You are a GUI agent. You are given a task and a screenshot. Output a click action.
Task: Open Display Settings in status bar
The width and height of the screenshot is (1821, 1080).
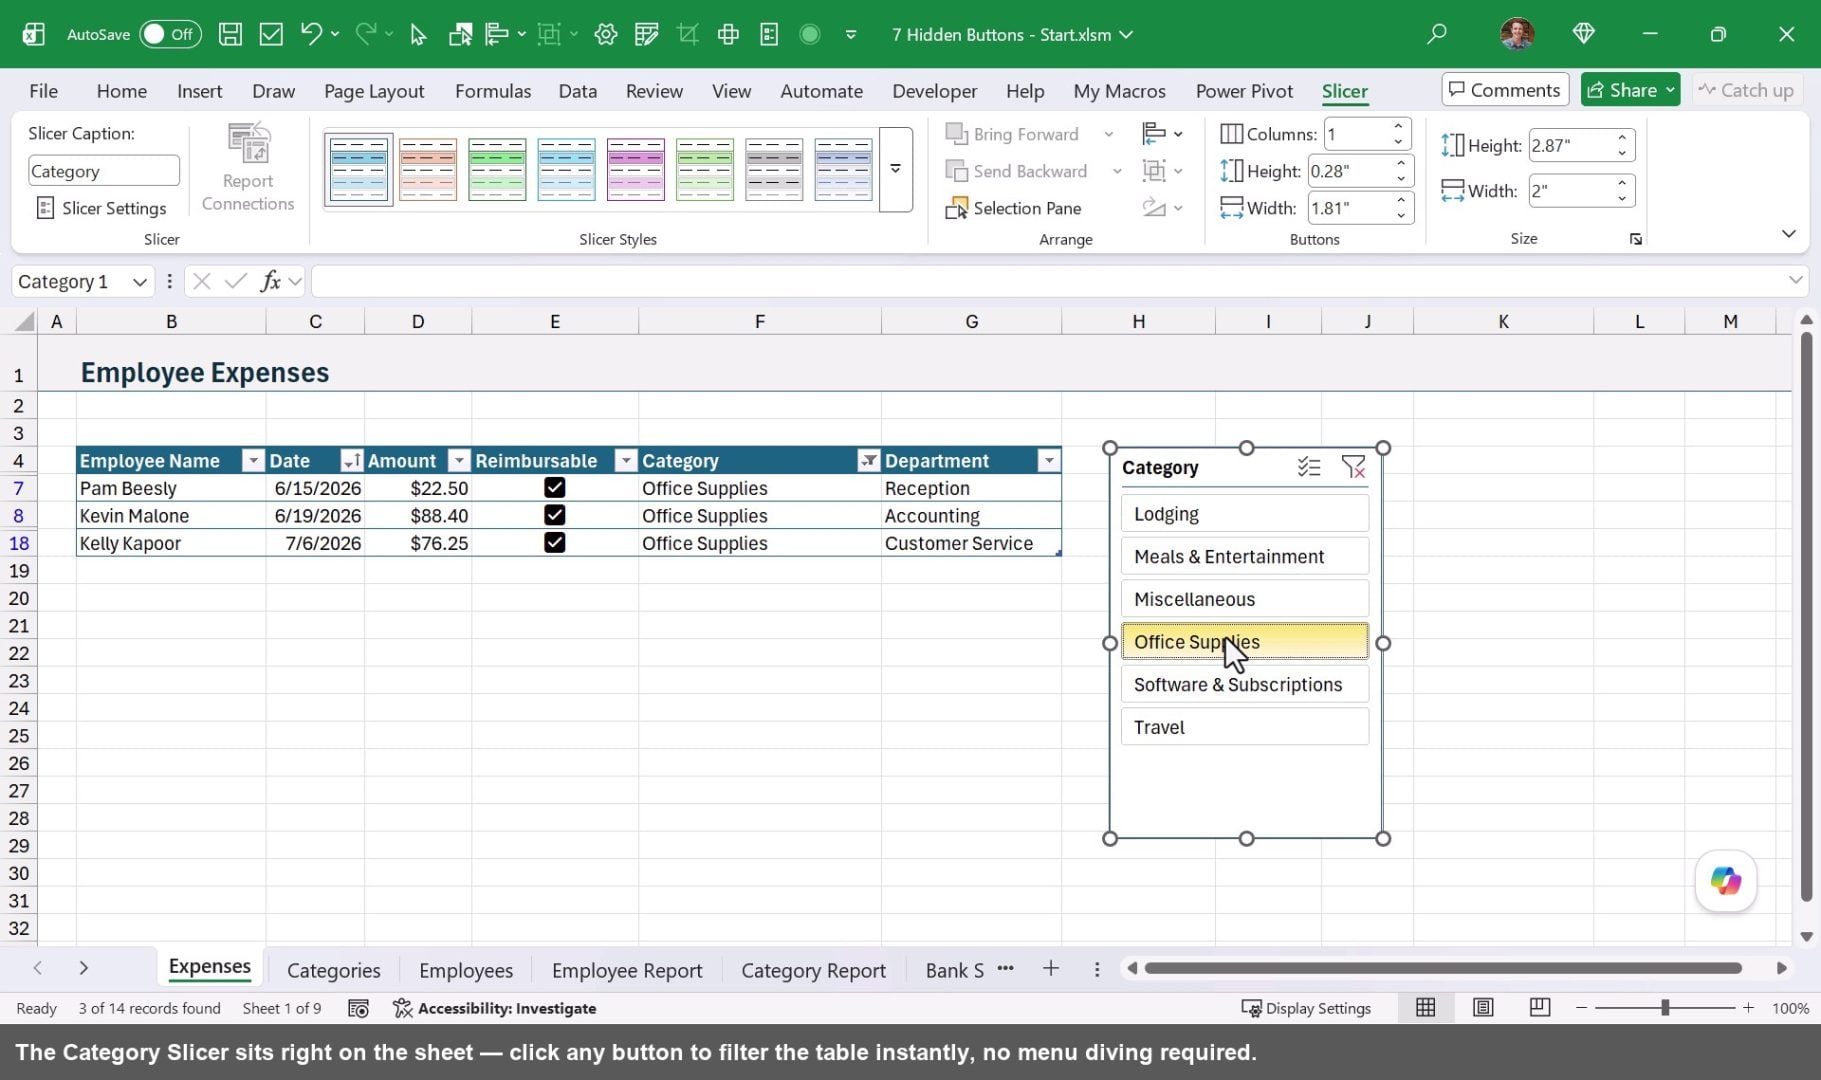click(1306, 1008)
